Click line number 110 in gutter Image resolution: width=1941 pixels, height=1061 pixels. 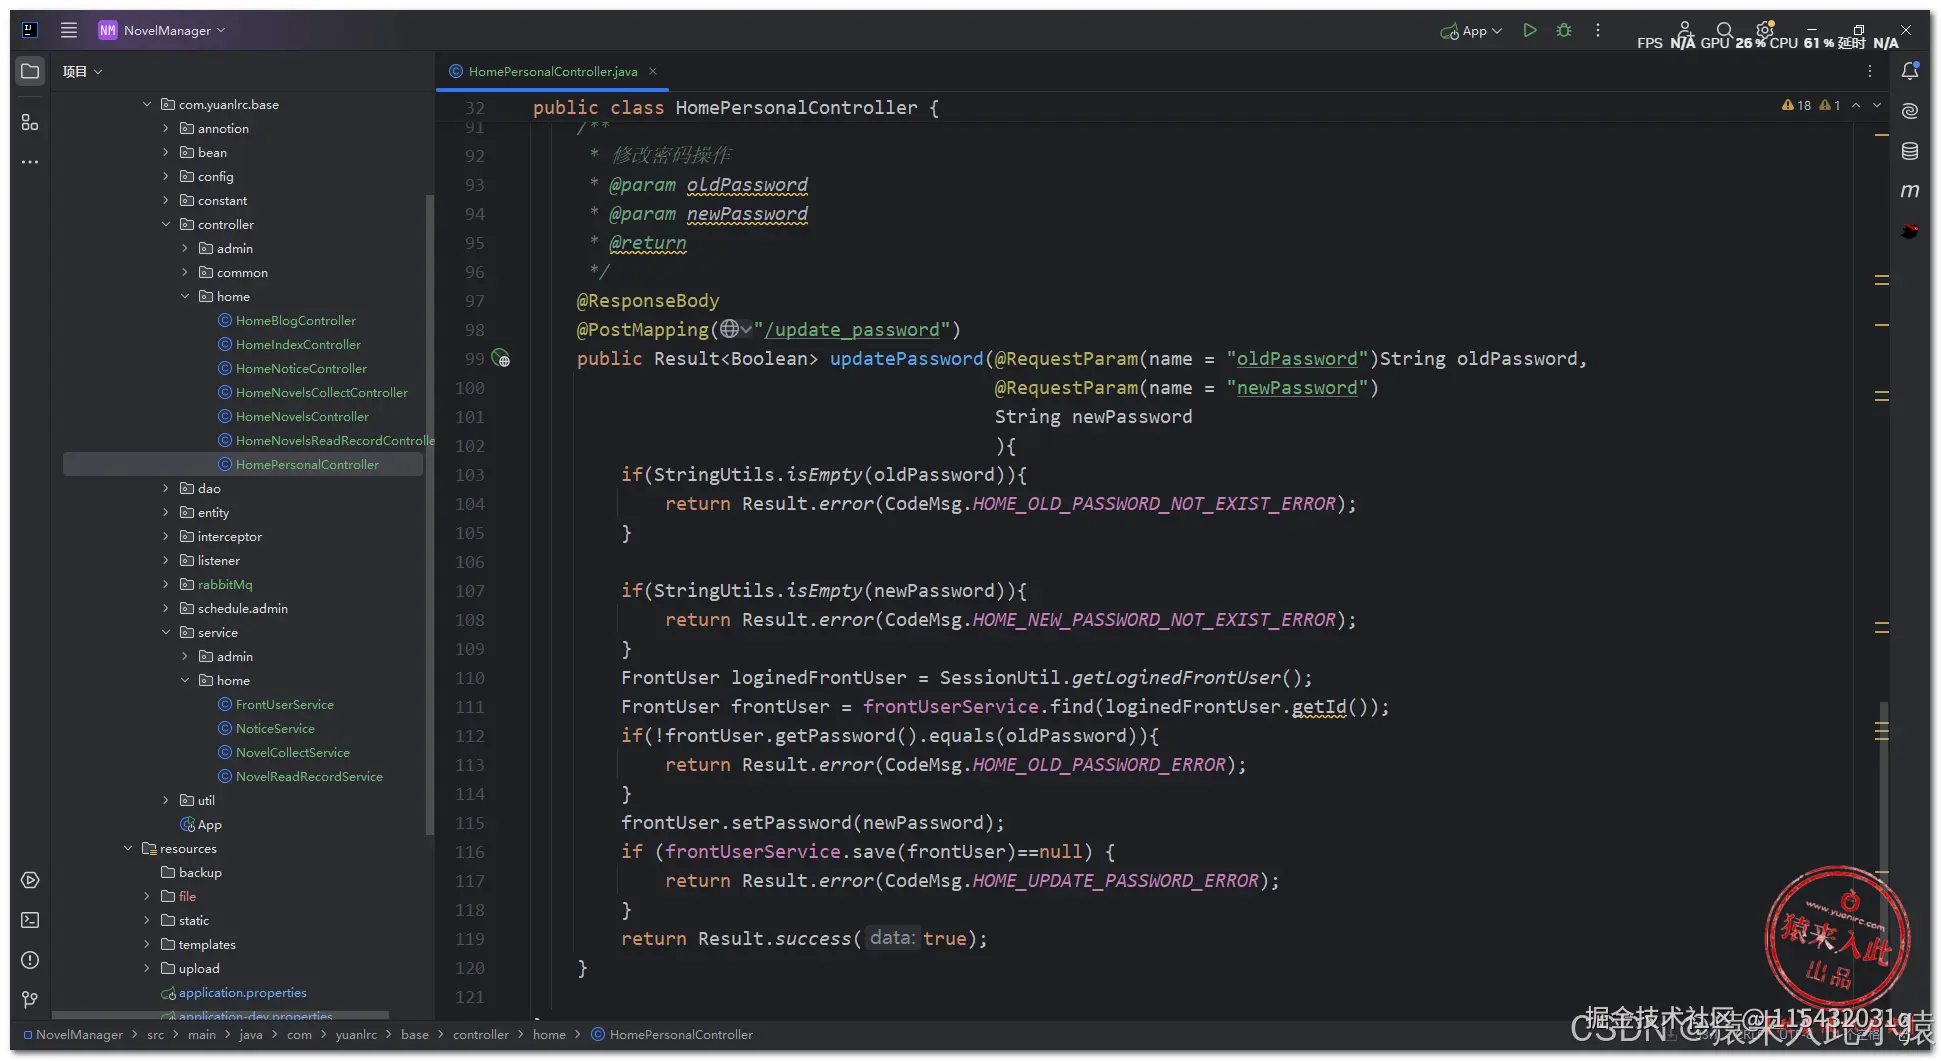[x=469, y=678]
